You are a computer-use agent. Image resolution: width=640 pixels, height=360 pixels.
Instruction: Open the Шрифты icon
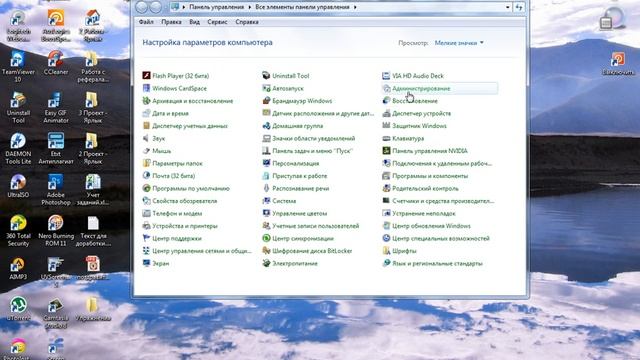pyautogui.click(x=386, y=251)
